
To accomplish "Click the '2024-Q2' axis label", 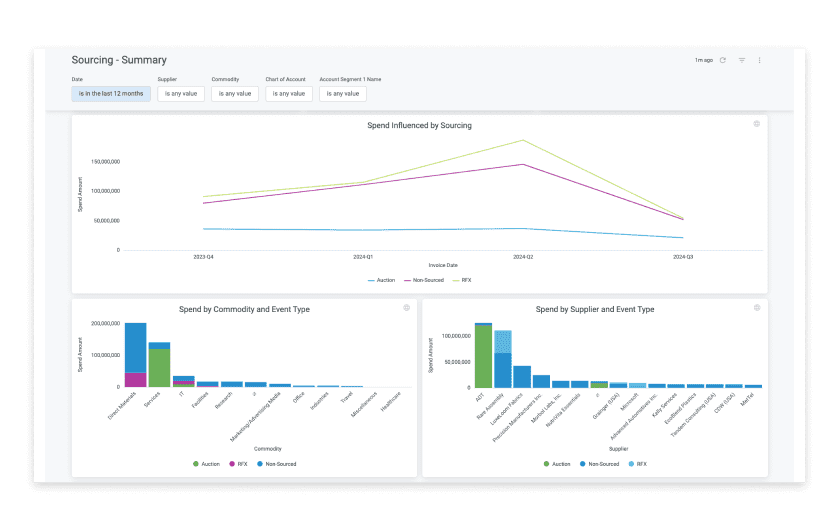I will pos(523,257).
